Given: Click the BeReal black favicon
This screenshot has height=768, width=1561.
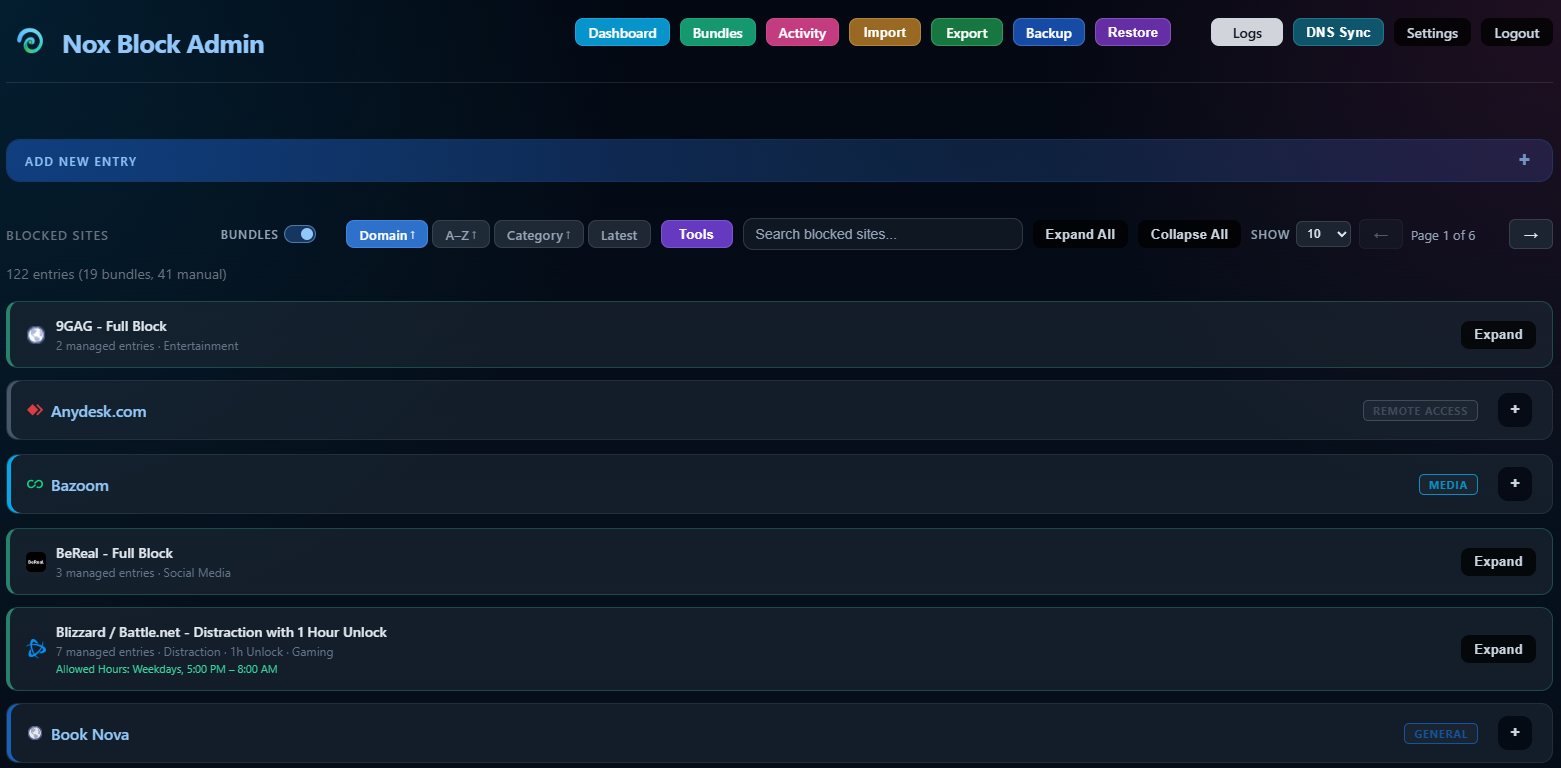Looking at the screenshot, I should [x=36, y=562].
